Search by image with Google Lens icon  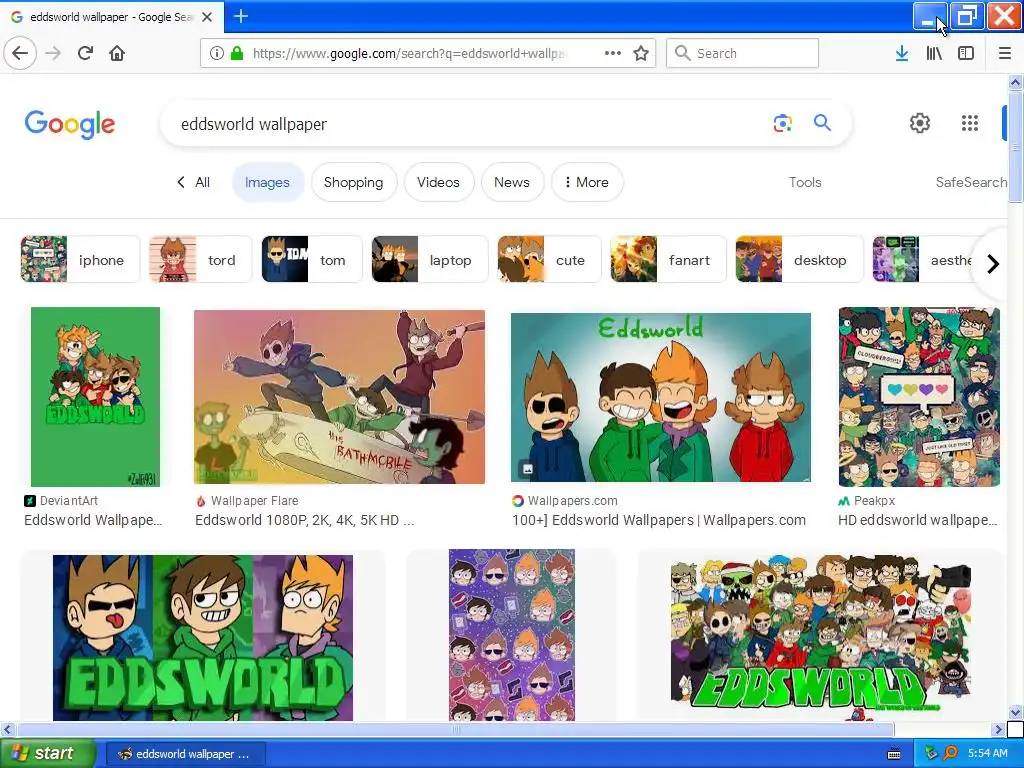782,123
